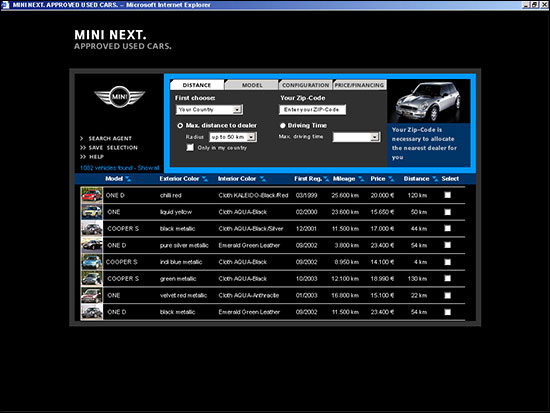Click Model column header text
Viewport: 550px width, 413px height.
click(x=114, y=179)
